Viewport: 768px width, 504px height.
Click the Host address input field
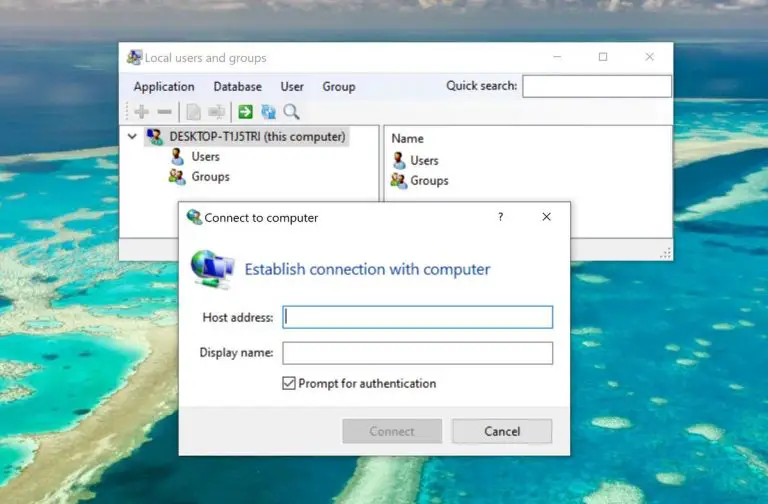point(418,317)
